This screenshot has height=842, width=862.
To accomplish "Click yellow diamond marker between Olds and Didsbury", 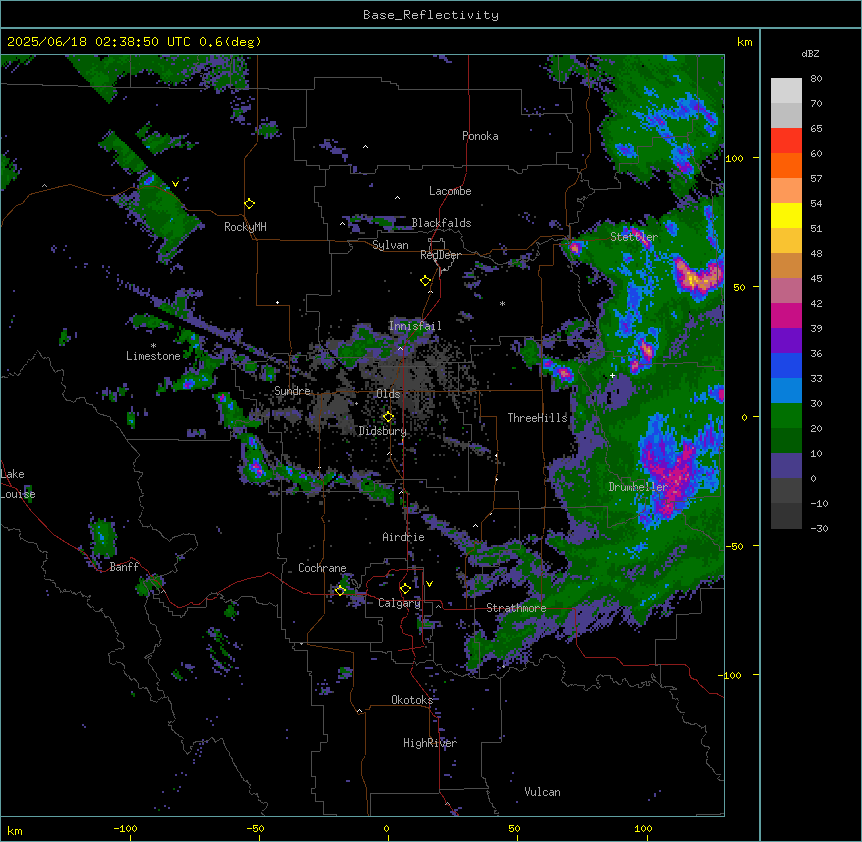I will (389, 417).
